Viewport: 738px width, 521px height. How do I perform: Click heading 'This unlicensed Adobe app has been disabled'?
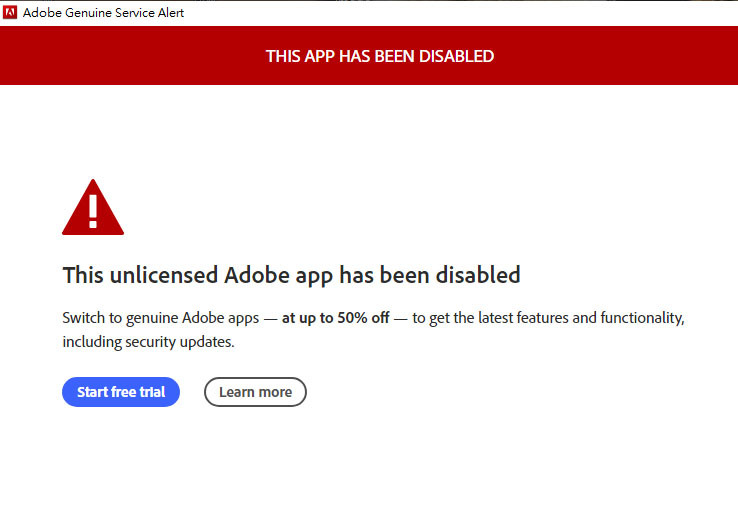coord(291,275)
